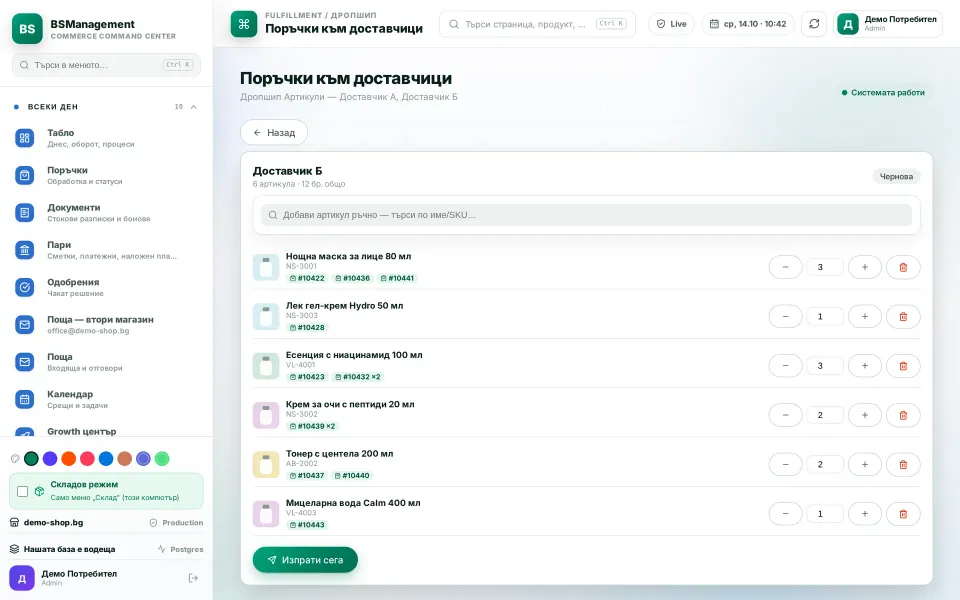Screen dimensions: 960x600
Task: Open the date and time picker
Action: (748, 24)
